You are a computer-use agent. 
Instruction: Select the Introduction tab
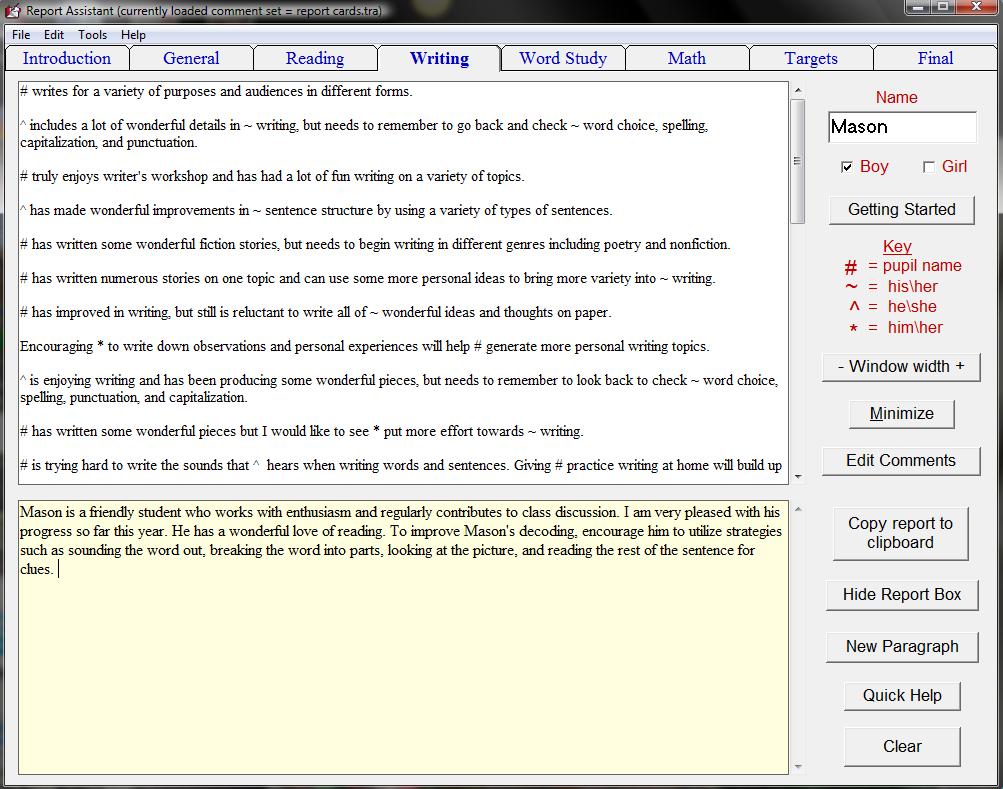click(x=67, y=59)
